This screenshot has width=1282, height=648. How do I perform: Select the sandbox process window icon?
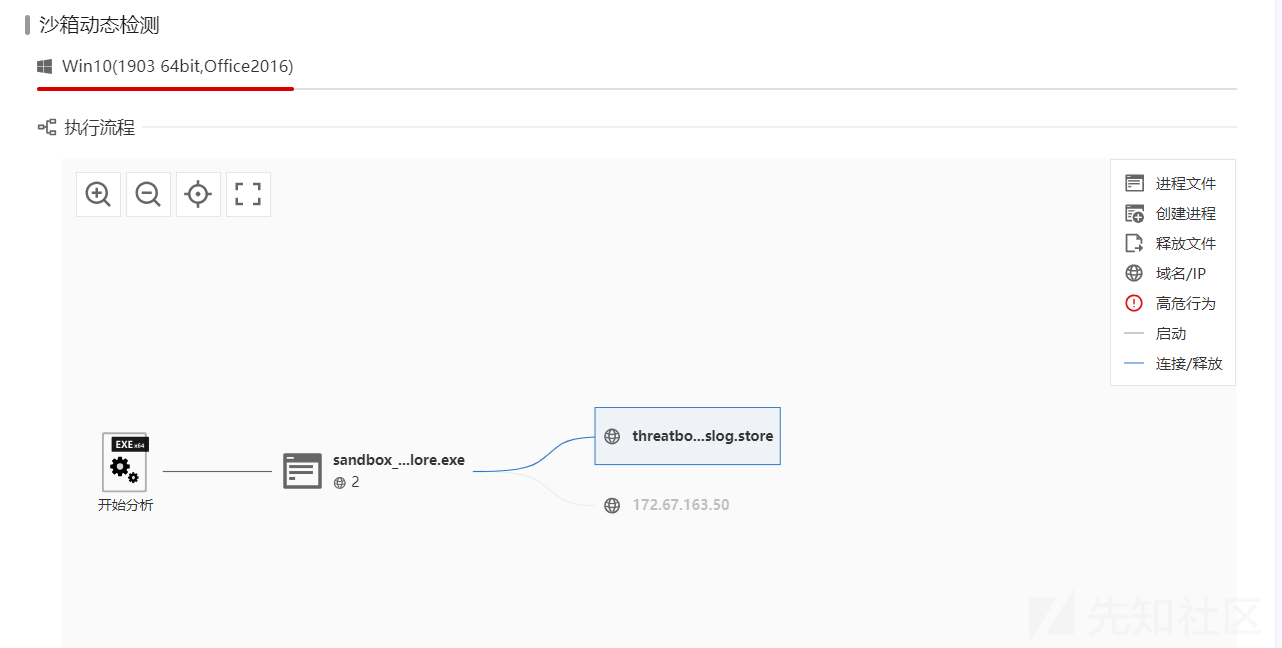(x=302, y=470)
